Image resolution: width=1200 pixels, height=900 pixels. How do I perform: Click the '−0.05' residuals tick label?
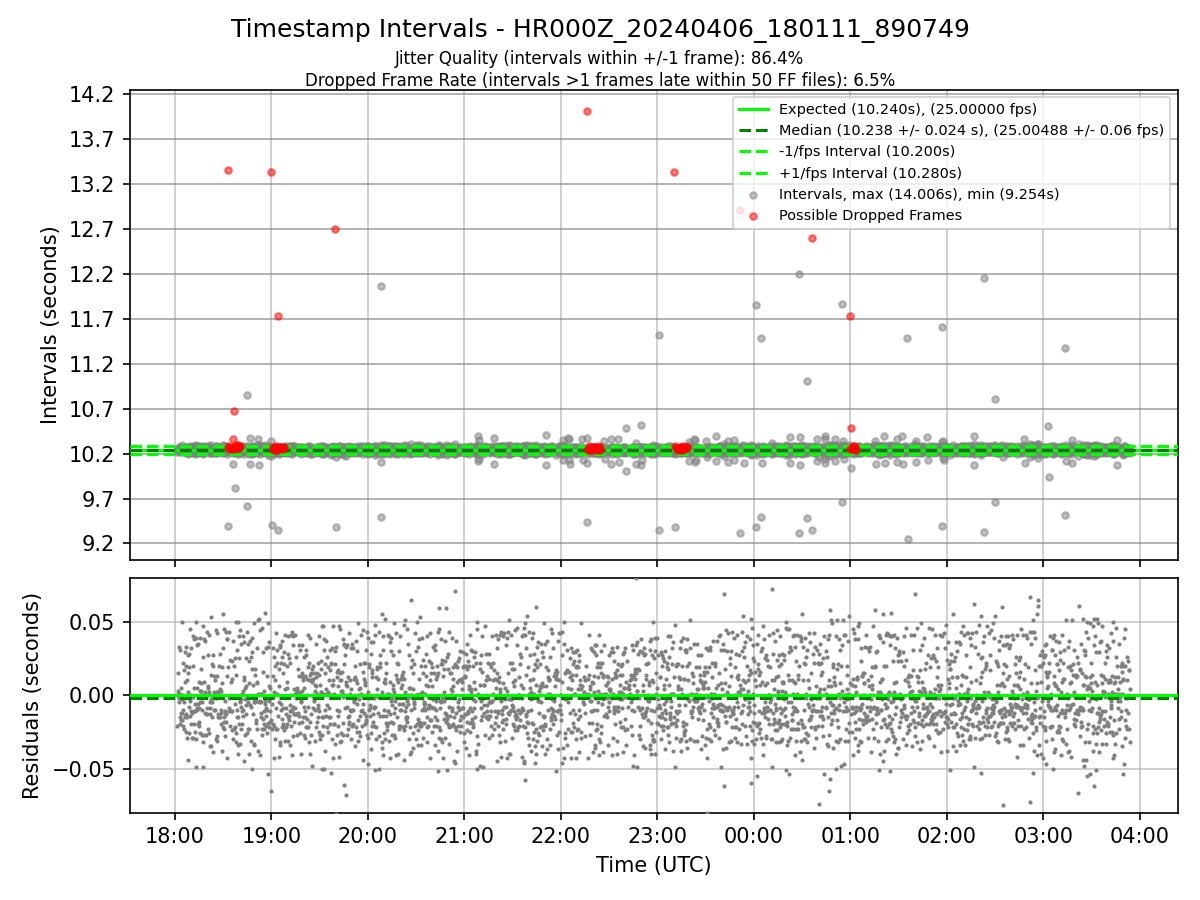pos(86,770)
